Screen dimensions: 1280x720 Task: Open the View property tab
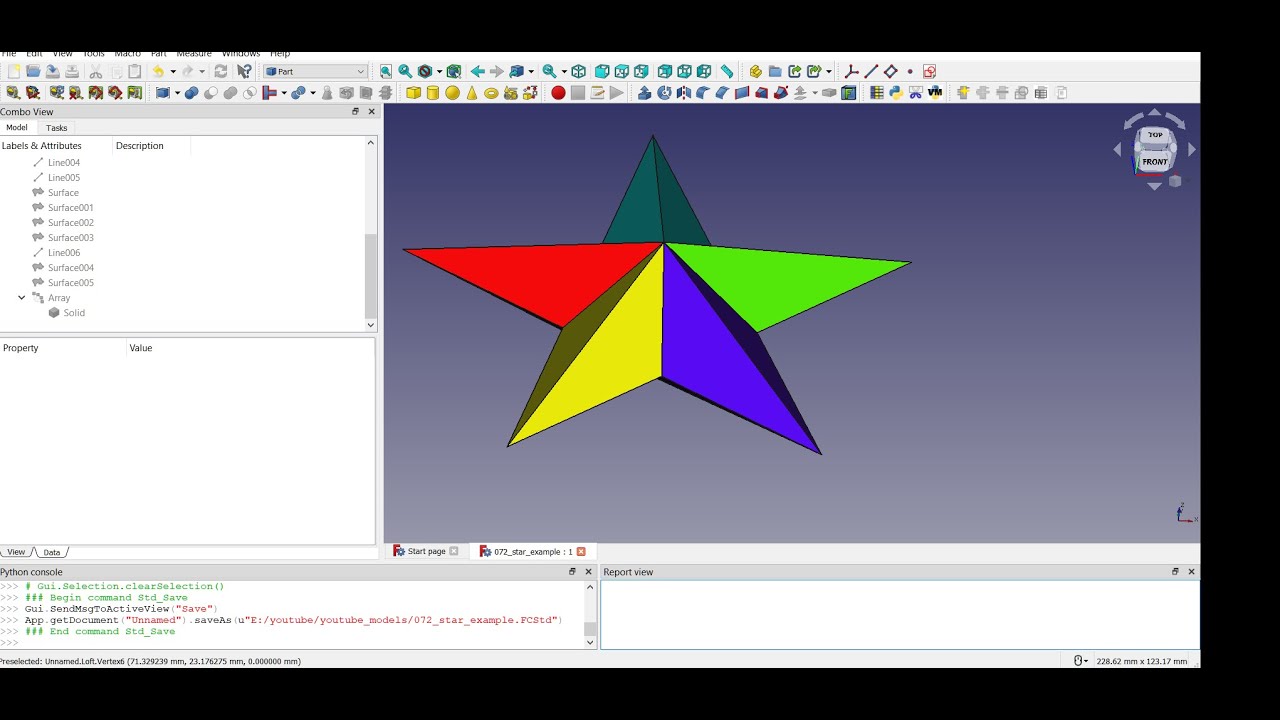pos(16,552)
